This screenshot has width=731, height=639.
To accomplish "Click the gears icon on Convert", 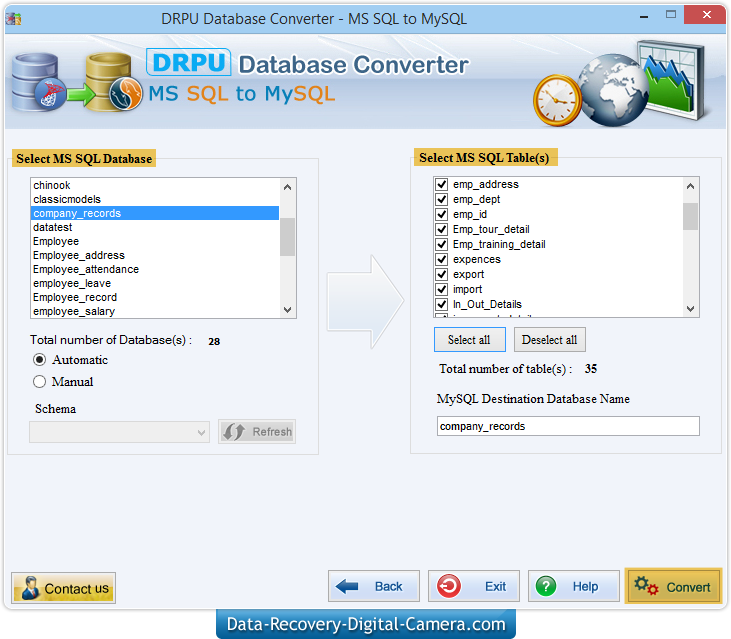I will pyautogui.click(x=646, y=586).
